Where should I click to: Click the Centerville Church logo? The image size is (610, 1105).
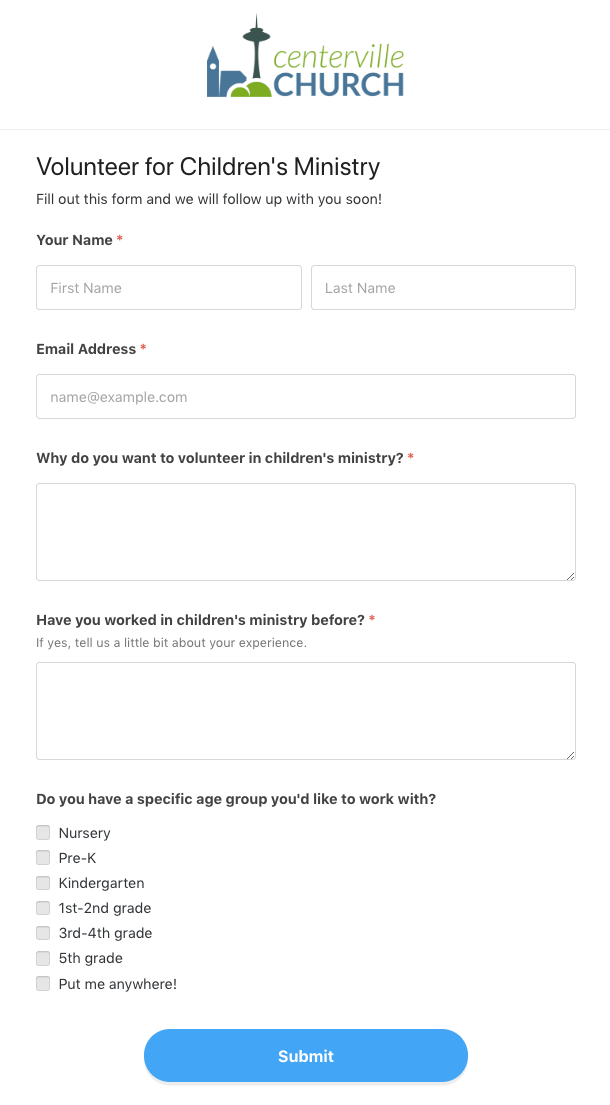point(305,62)
